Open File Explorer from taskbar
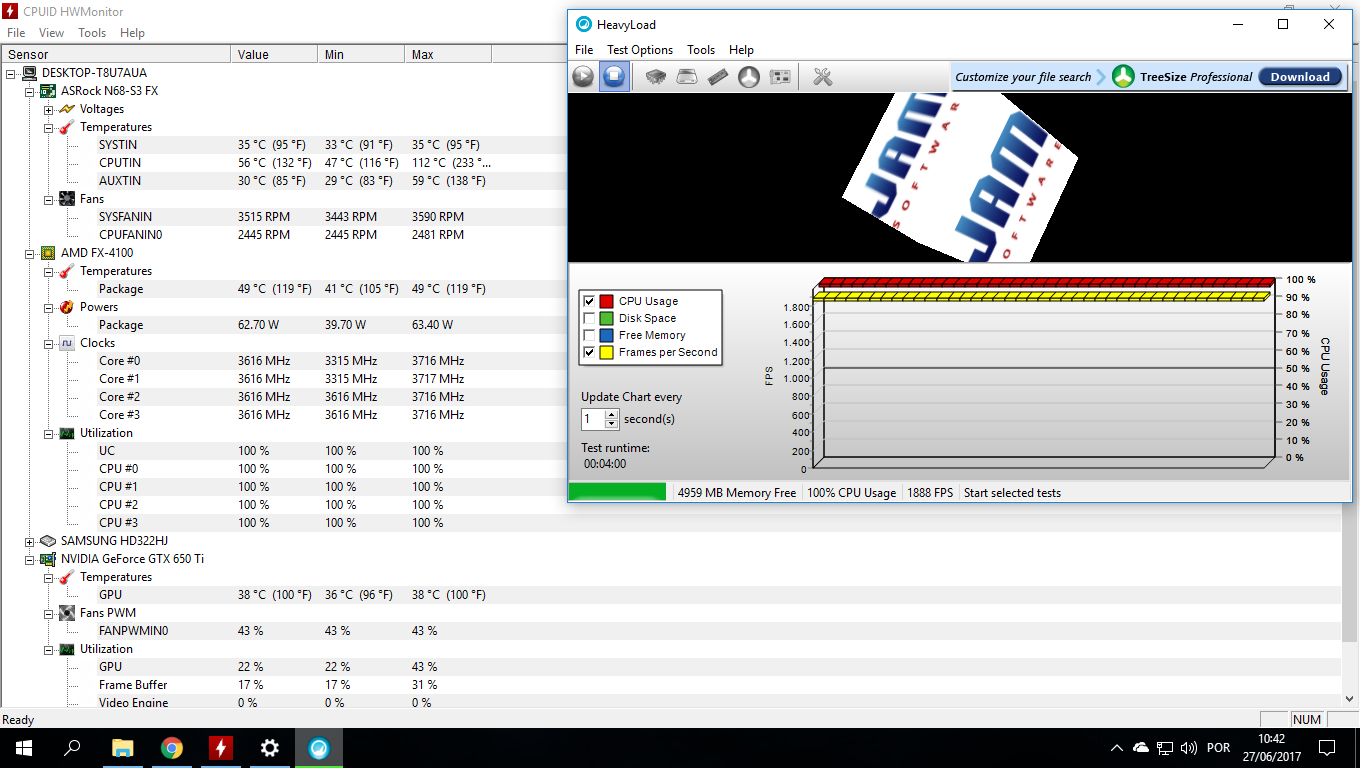This screenshot has height=768, width=1360. click(122, 748)
